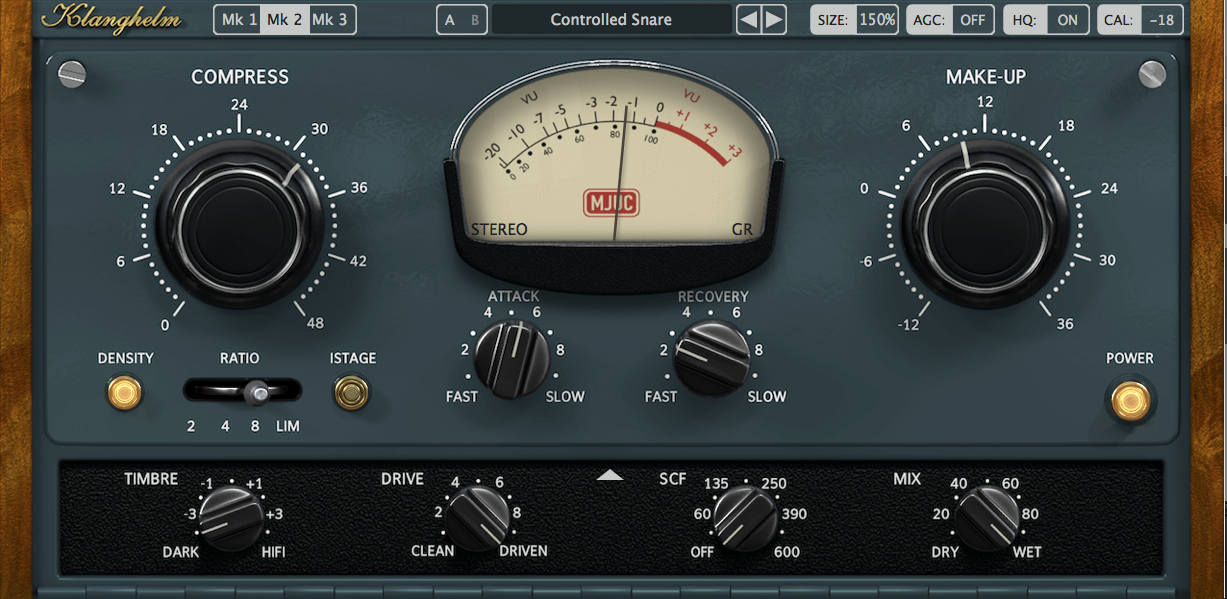Viewport: 1227px width, 599px height.
Task: Click the TIMBRE knob
Action: 231,517
